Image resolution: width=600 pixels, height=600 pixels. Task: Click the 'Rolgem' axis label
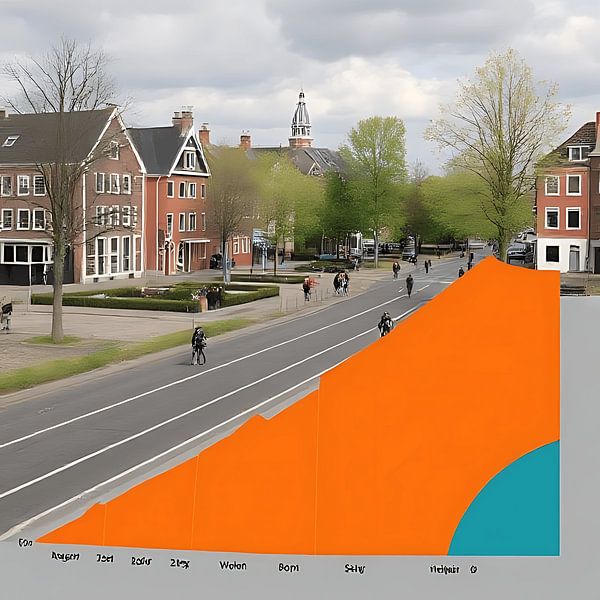[x=65, y=556]
